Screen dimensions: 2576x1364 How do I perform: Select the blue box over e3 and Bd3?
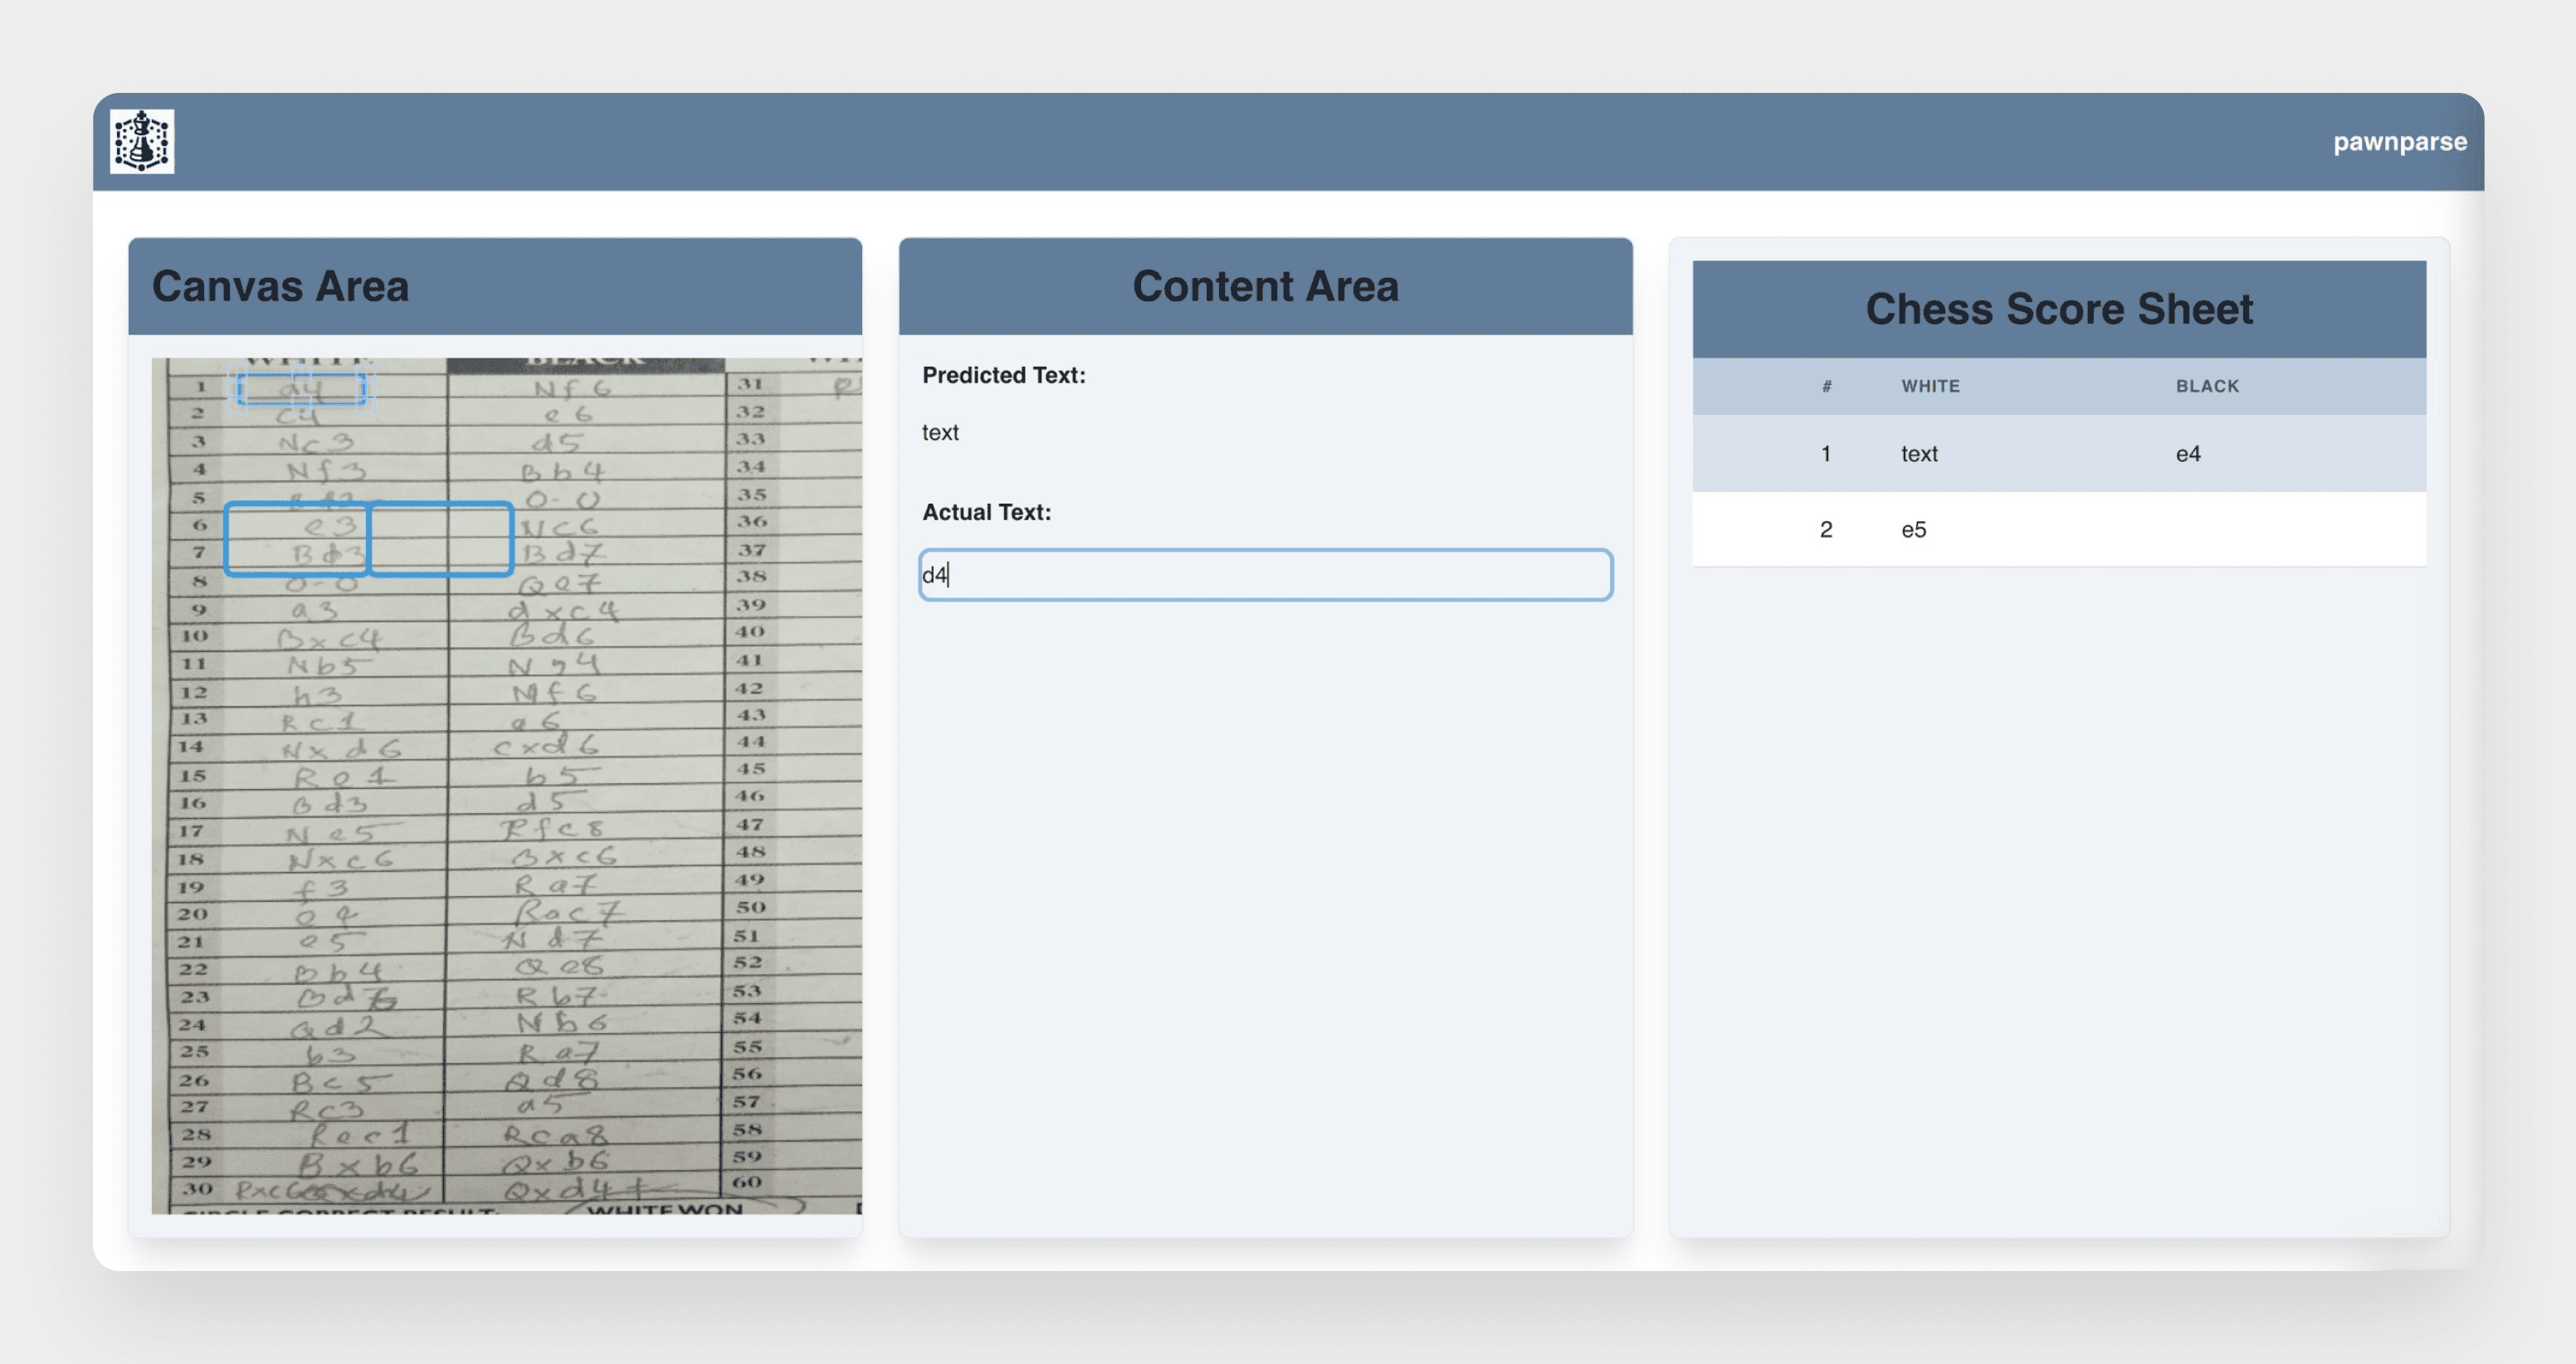coord(297,539)
